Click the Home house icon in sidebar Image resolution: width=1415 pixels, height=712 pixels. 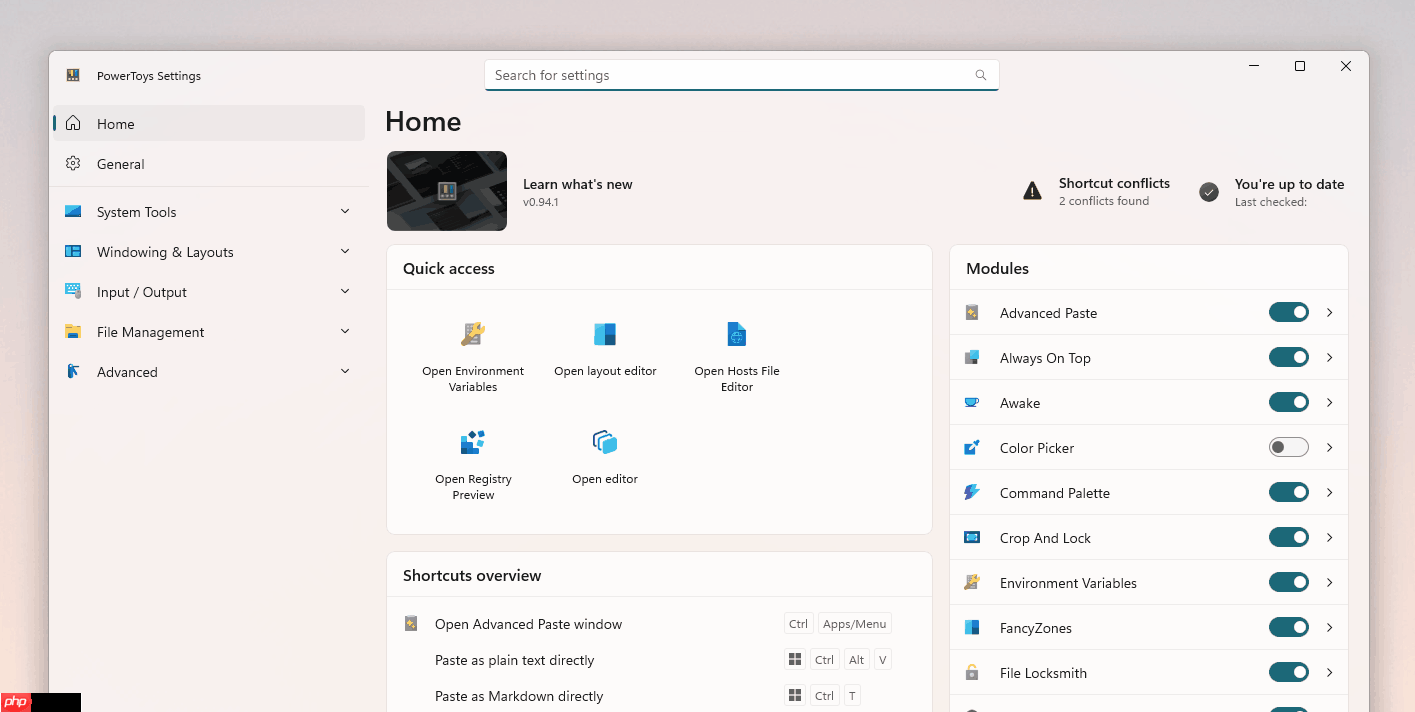73,124
